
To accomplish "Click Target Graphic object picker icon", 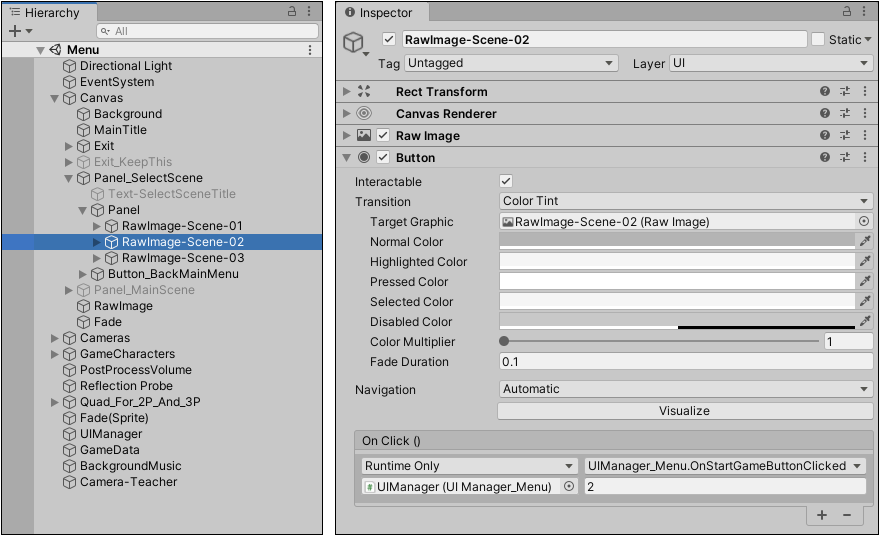I will (864, 221).
